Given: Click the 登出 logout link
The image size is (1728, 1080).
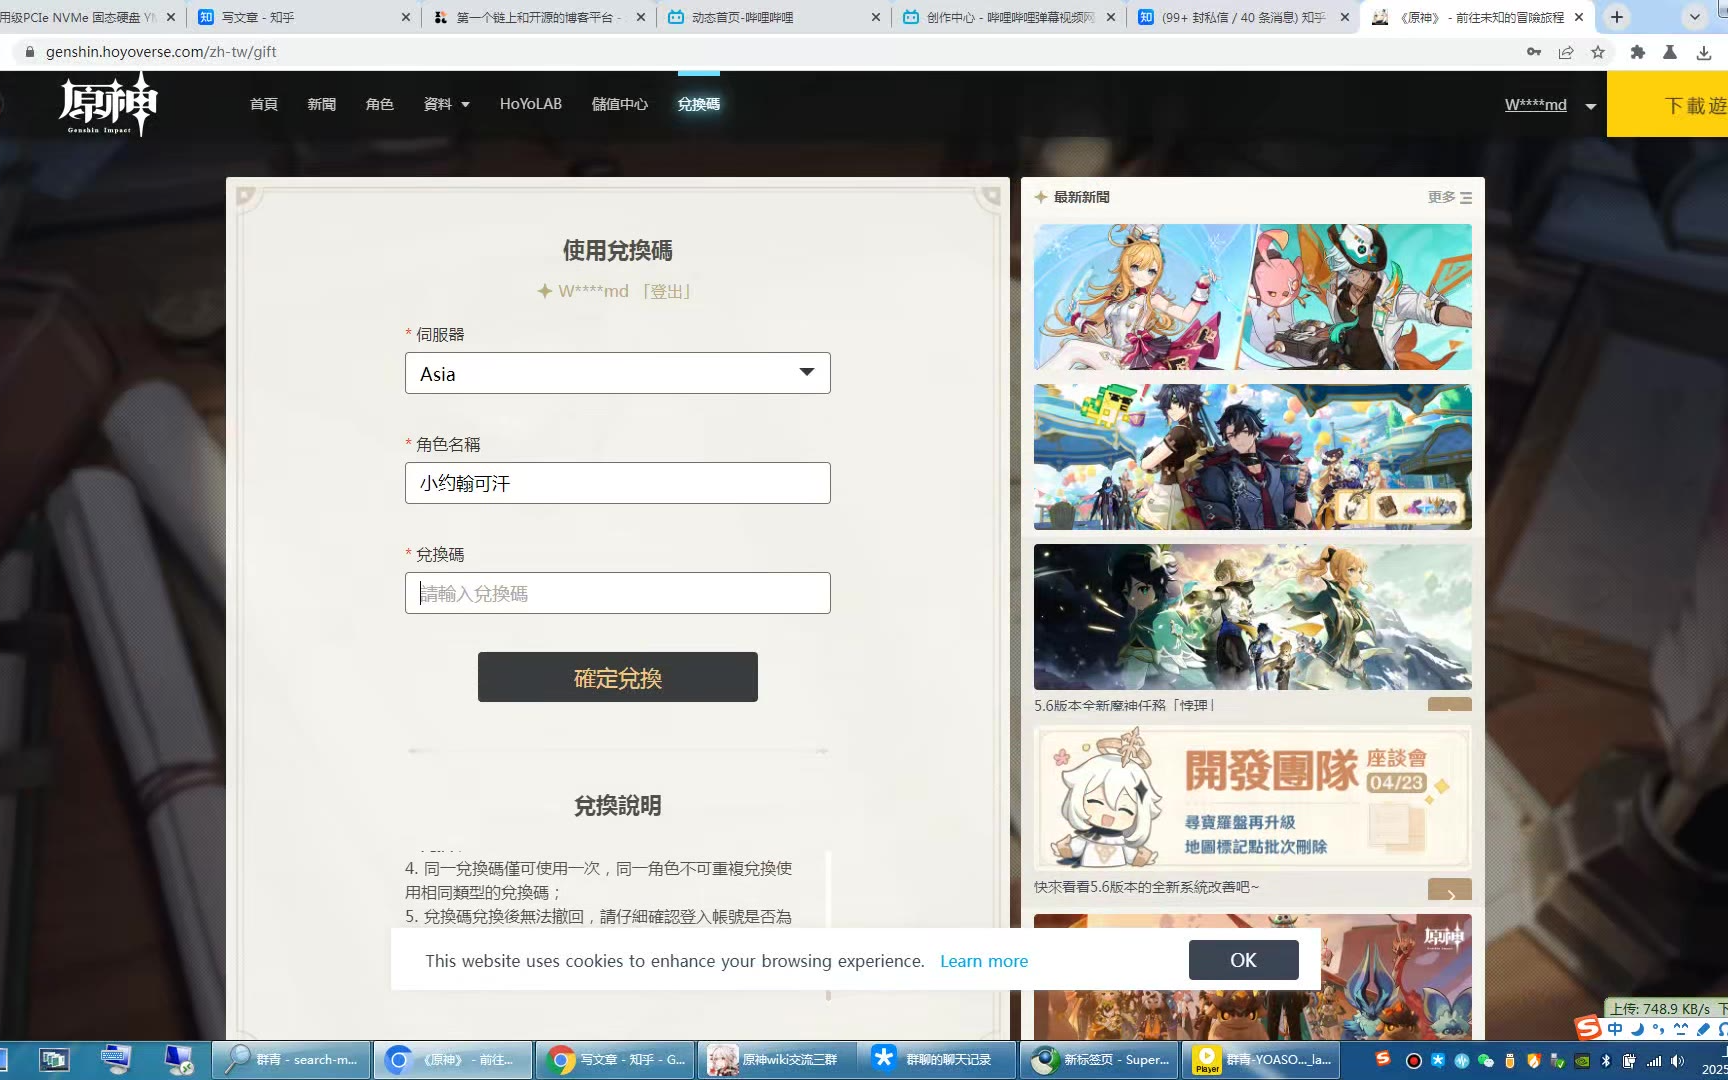Looking at the screenshot, I should click(667, 291).
